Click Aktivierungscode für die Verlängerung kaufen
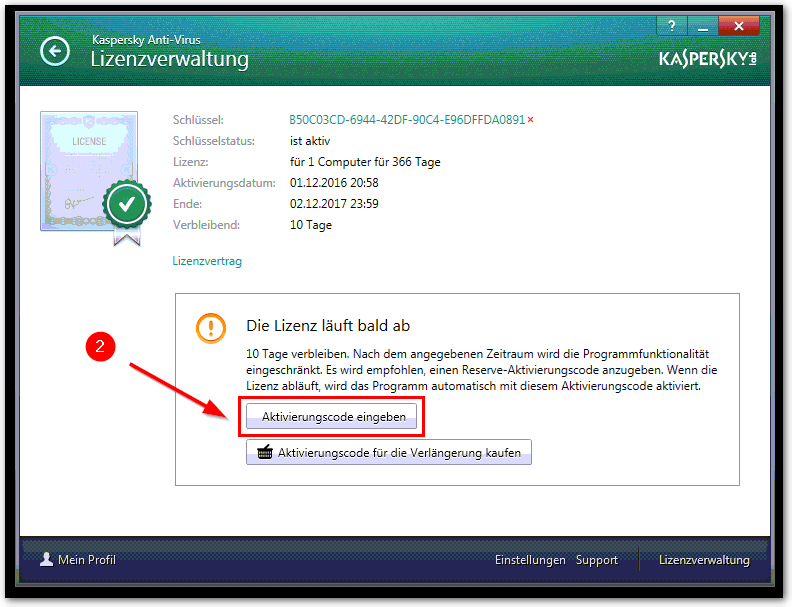 [388, 452]
